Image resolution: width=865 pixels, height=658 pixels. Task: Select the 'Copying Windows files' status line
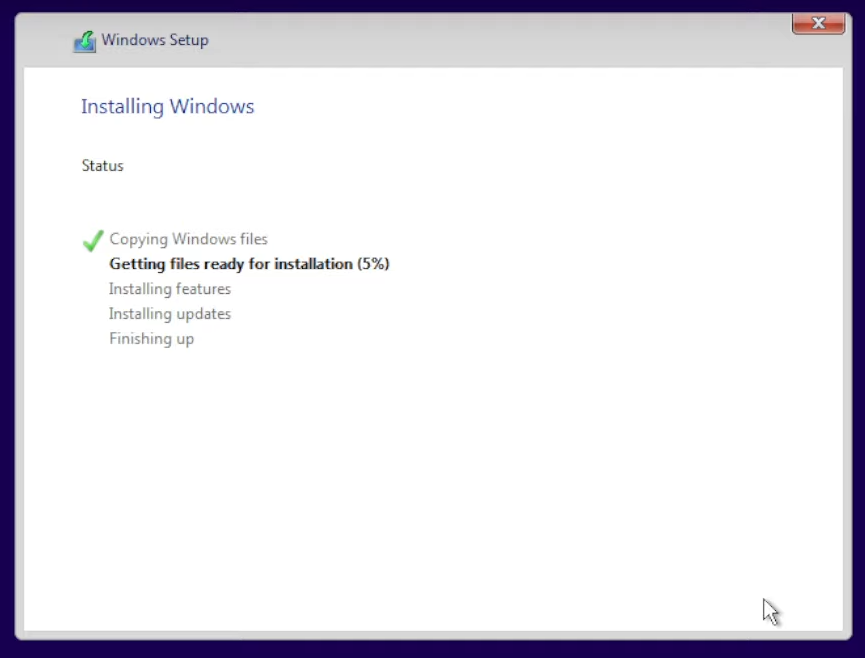point(188,239)
